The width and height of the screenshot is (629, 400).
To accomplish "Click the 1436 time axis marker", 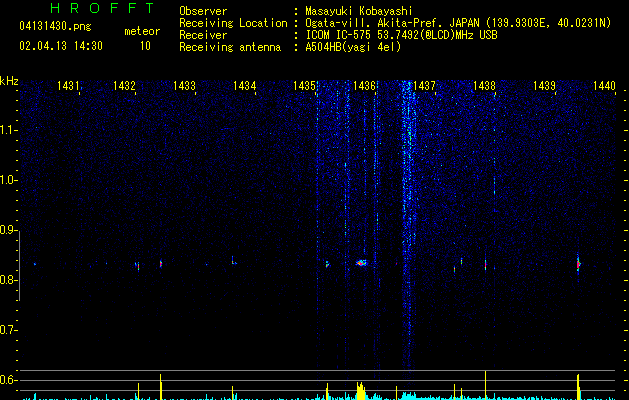I will [x=364, y=86].
